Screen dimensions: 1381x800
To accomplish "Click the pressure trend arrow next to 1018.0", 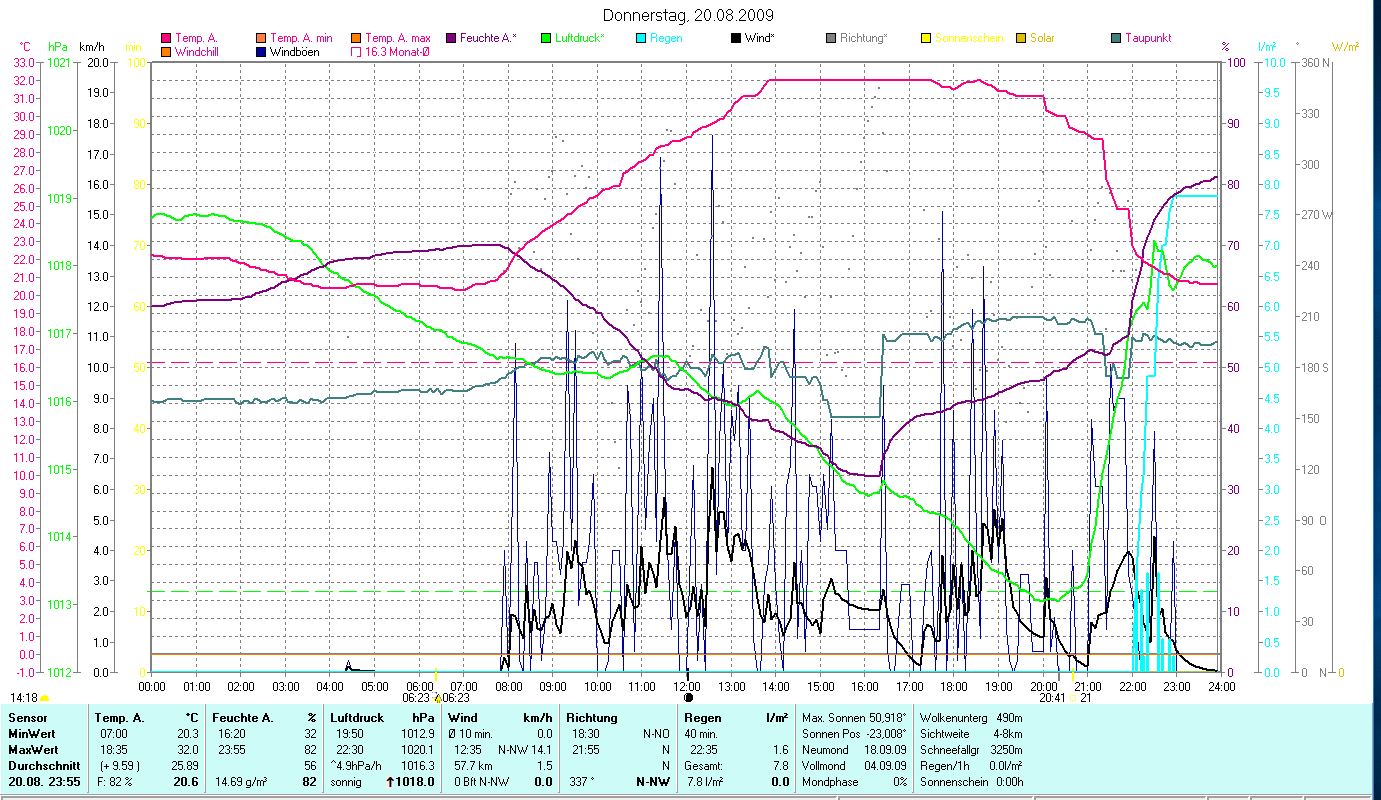I will (389, 783).
